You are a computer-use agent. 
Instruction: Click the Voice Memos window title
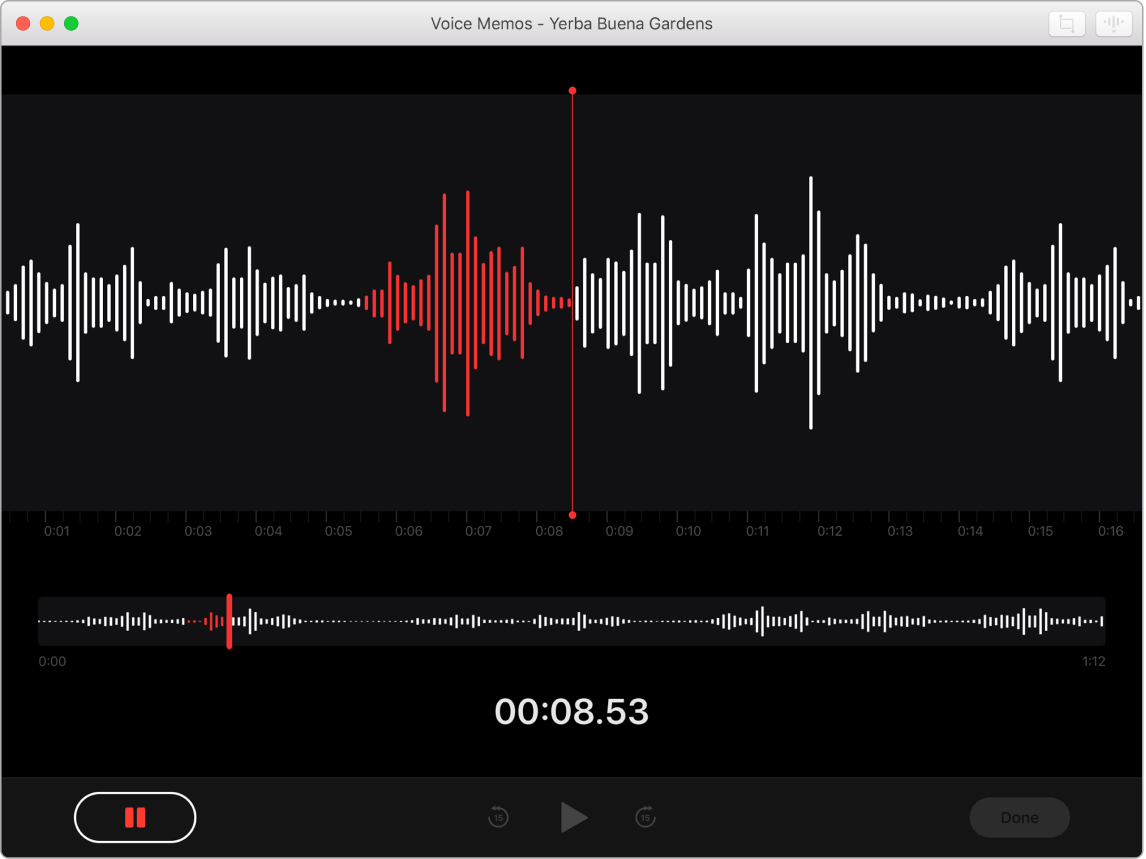571,23
